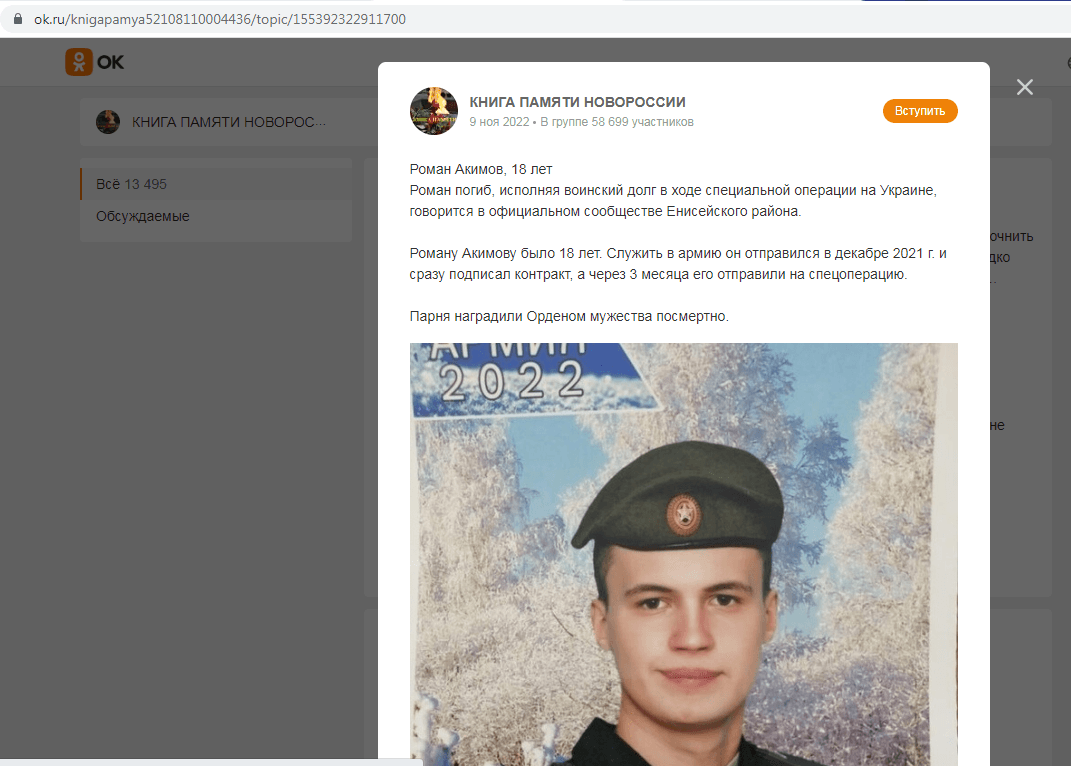Image resolution: width=1071 pixels, height=766 pixels.
Task: Click the paragraph about декабре 2021 service
Action: click(x=678, y=264)
